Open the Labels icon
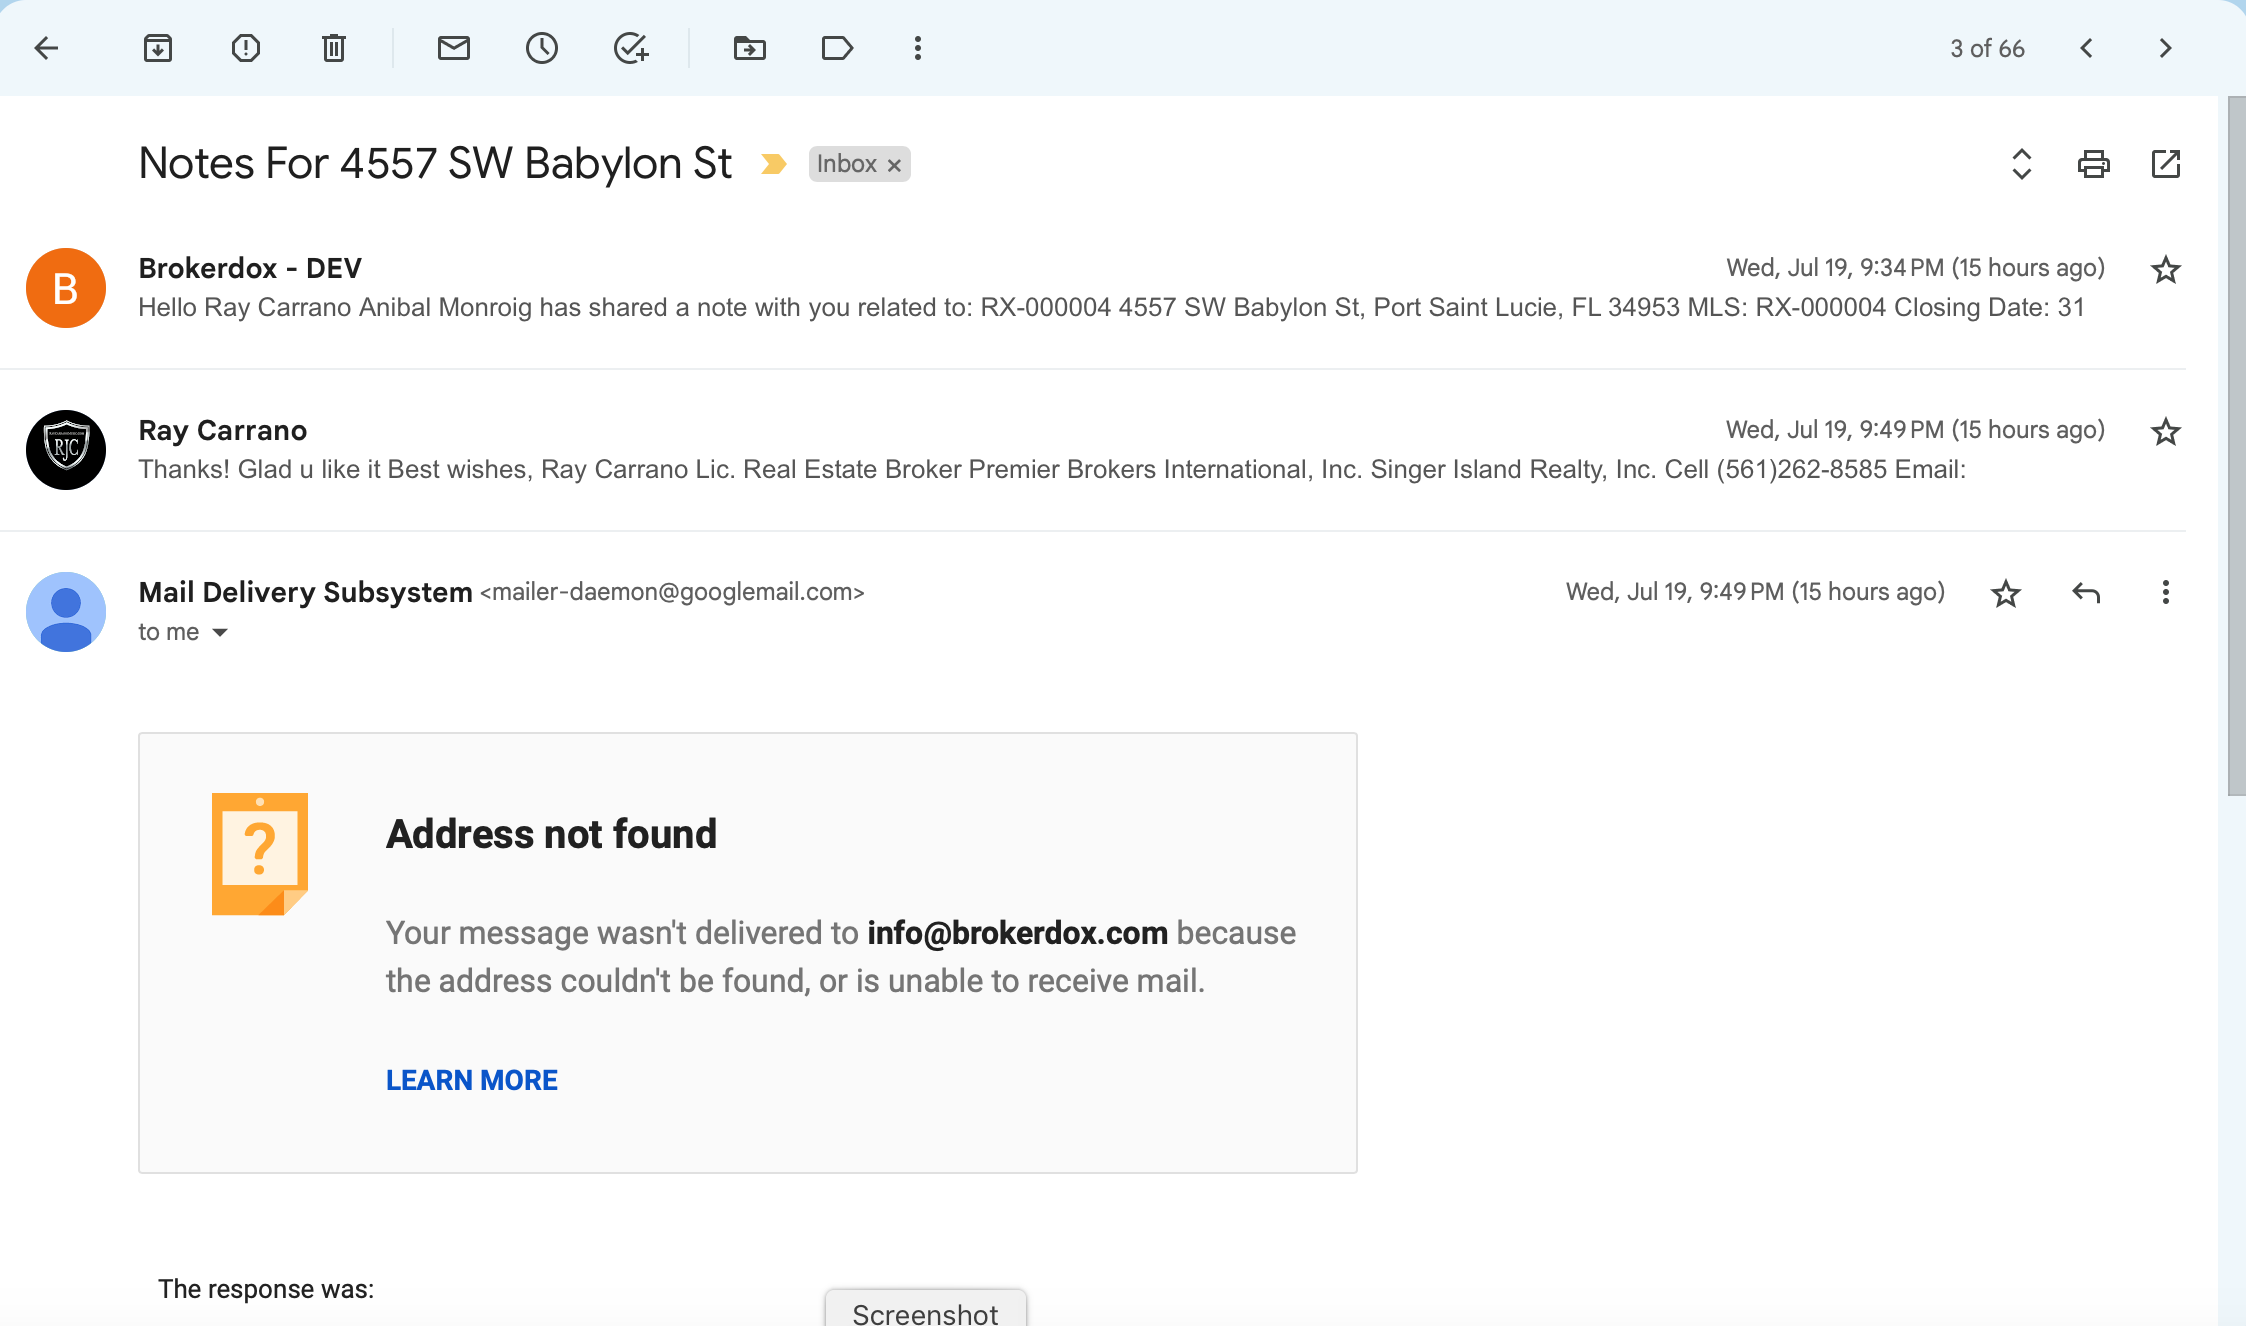This screenshot has height=1326, width=2246. 837,48
